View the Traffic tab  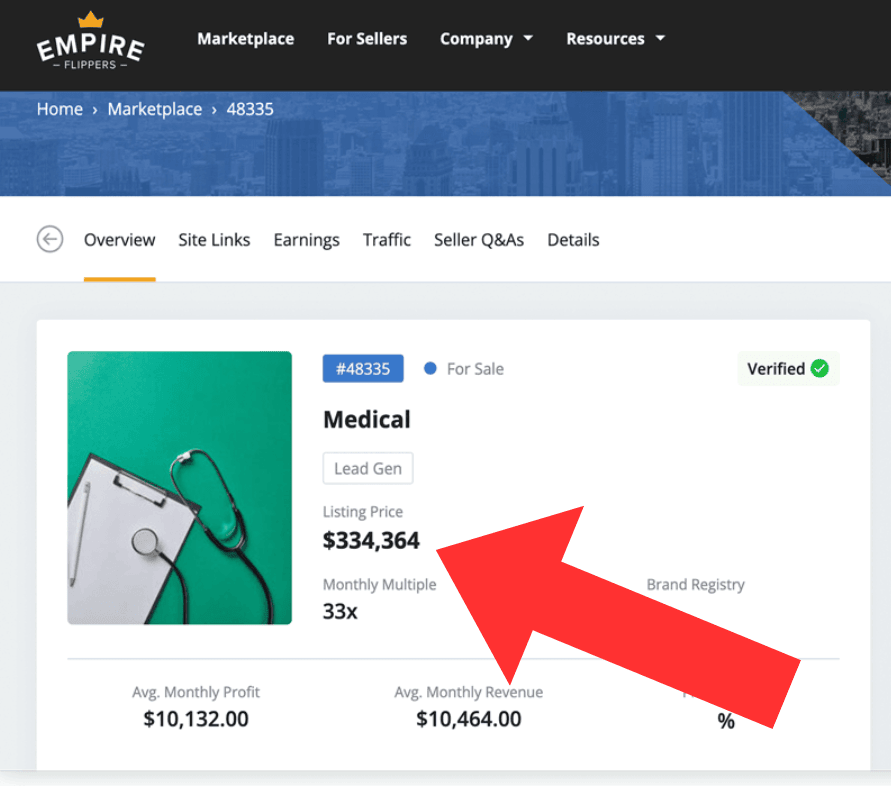pyautogui.click(x=387, y=240)
